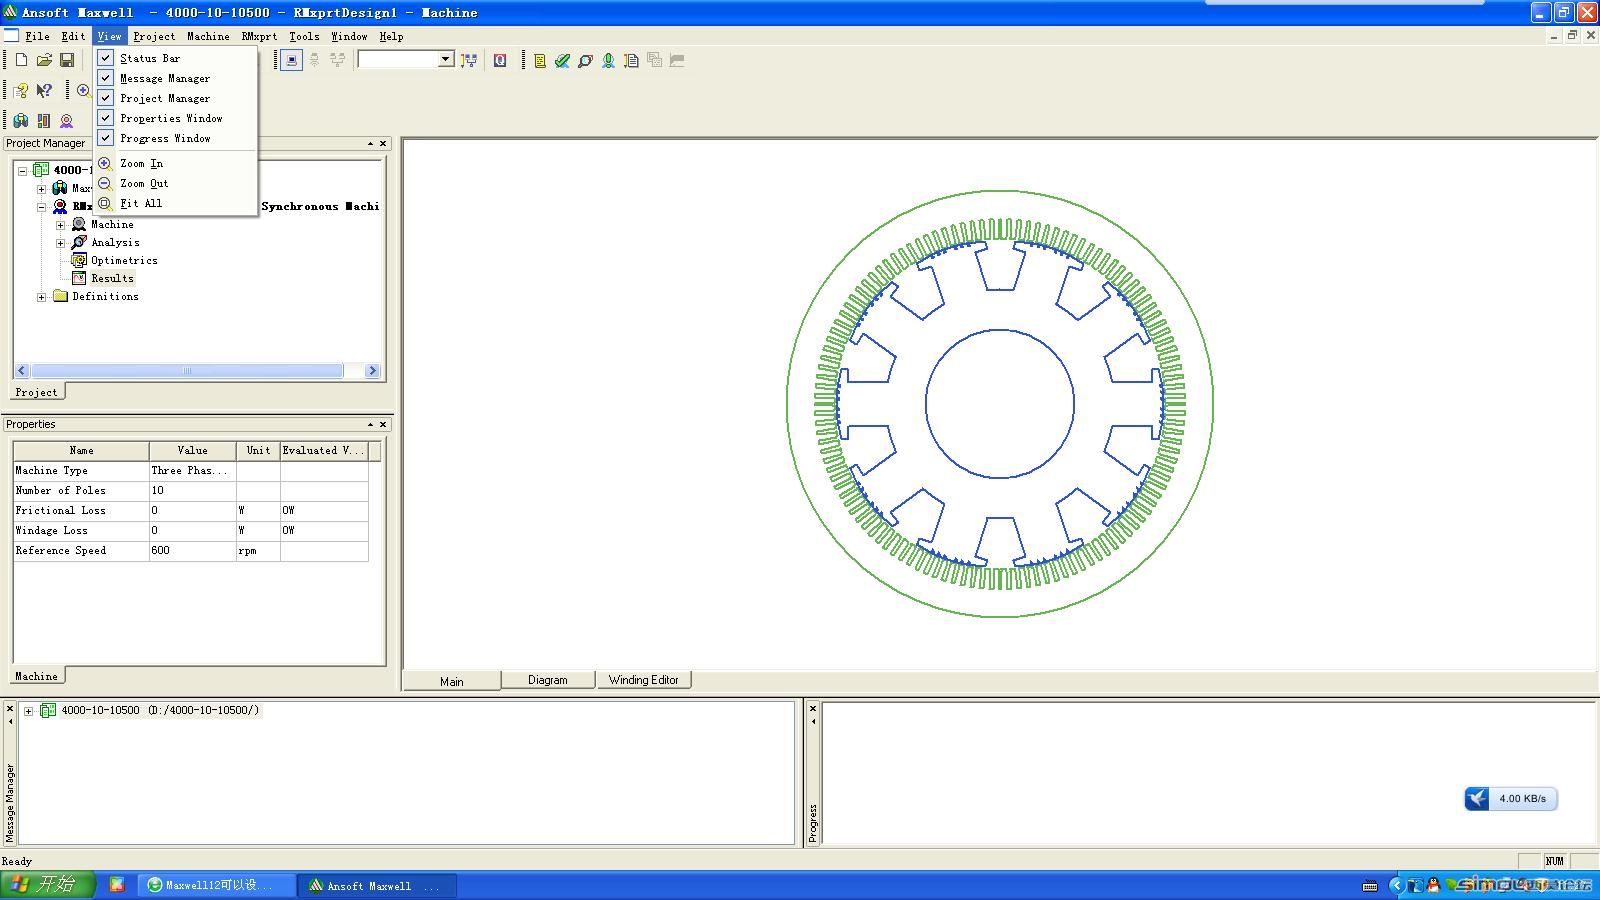Click the Zoom In toolbar magnifier
Image resolution: width=1600 pixels, height=900 pixels.
83,90
